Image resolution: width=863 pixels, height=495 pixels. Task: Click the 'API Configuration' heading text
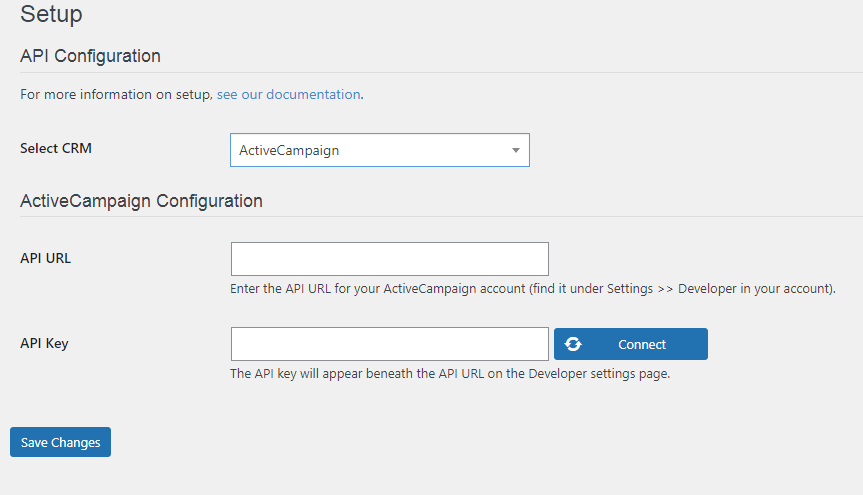tap(90, 56)
